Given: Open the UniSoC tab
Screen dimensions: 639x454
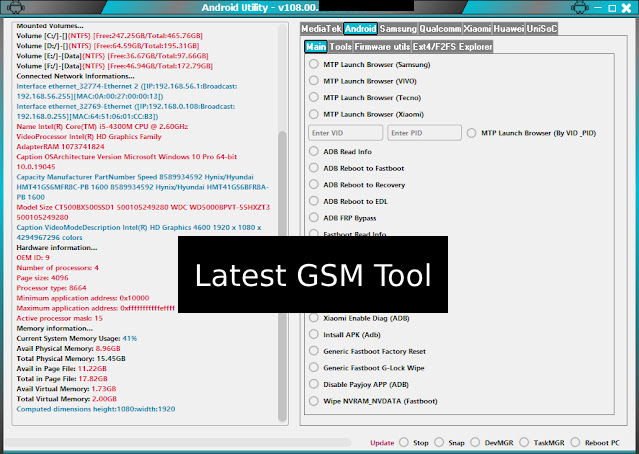Looking at the screenshot, I should pyautogui.click(x=542, y=29).
